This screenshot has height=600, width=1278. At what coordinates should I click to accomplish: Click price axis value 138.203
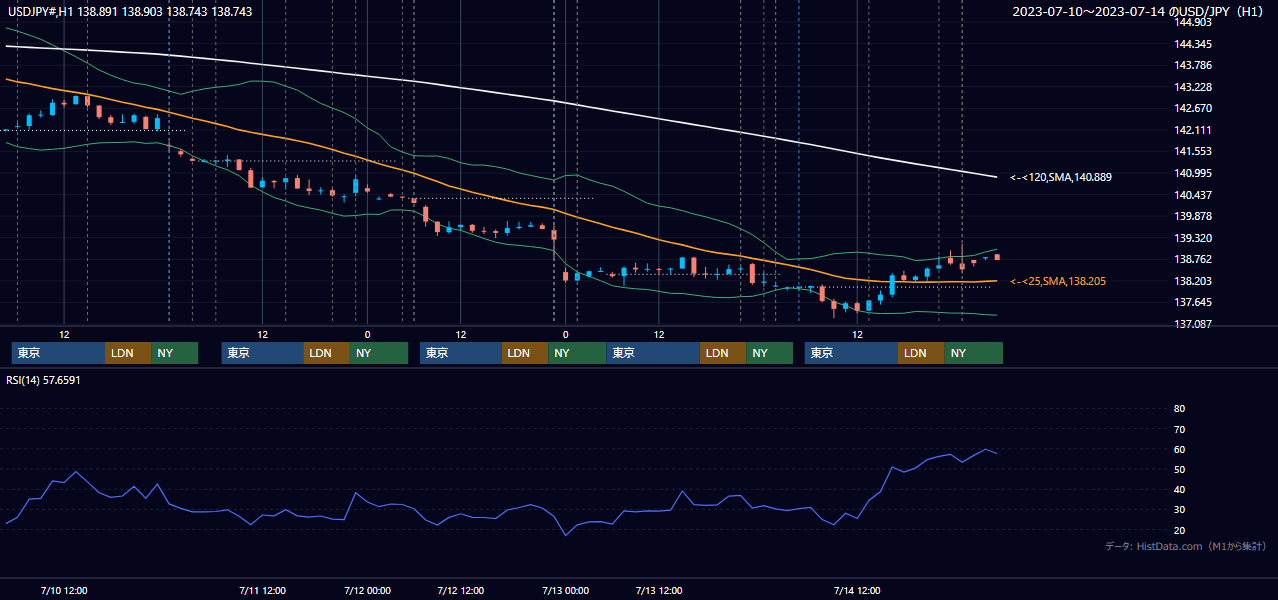(1193, 281)
